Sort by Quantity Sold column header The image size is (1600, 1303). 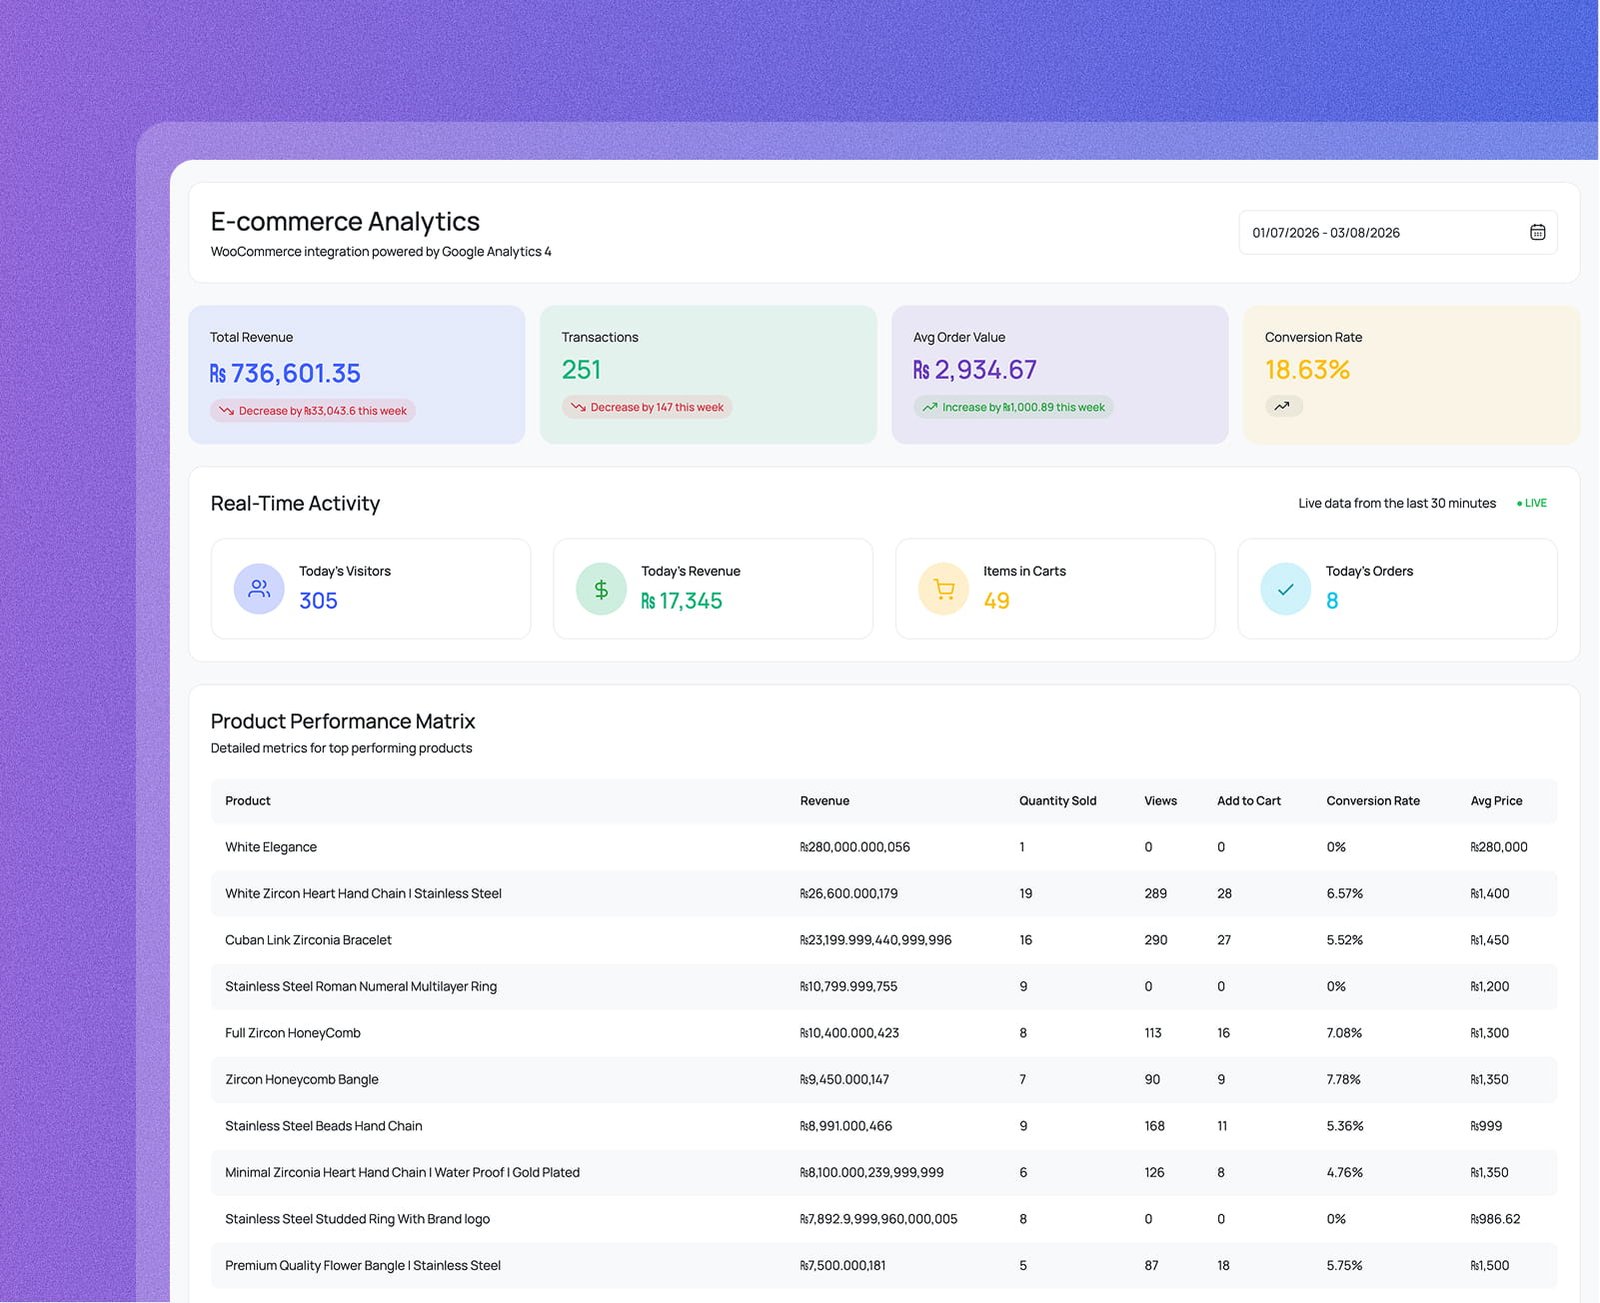[x=1057, y=800]
